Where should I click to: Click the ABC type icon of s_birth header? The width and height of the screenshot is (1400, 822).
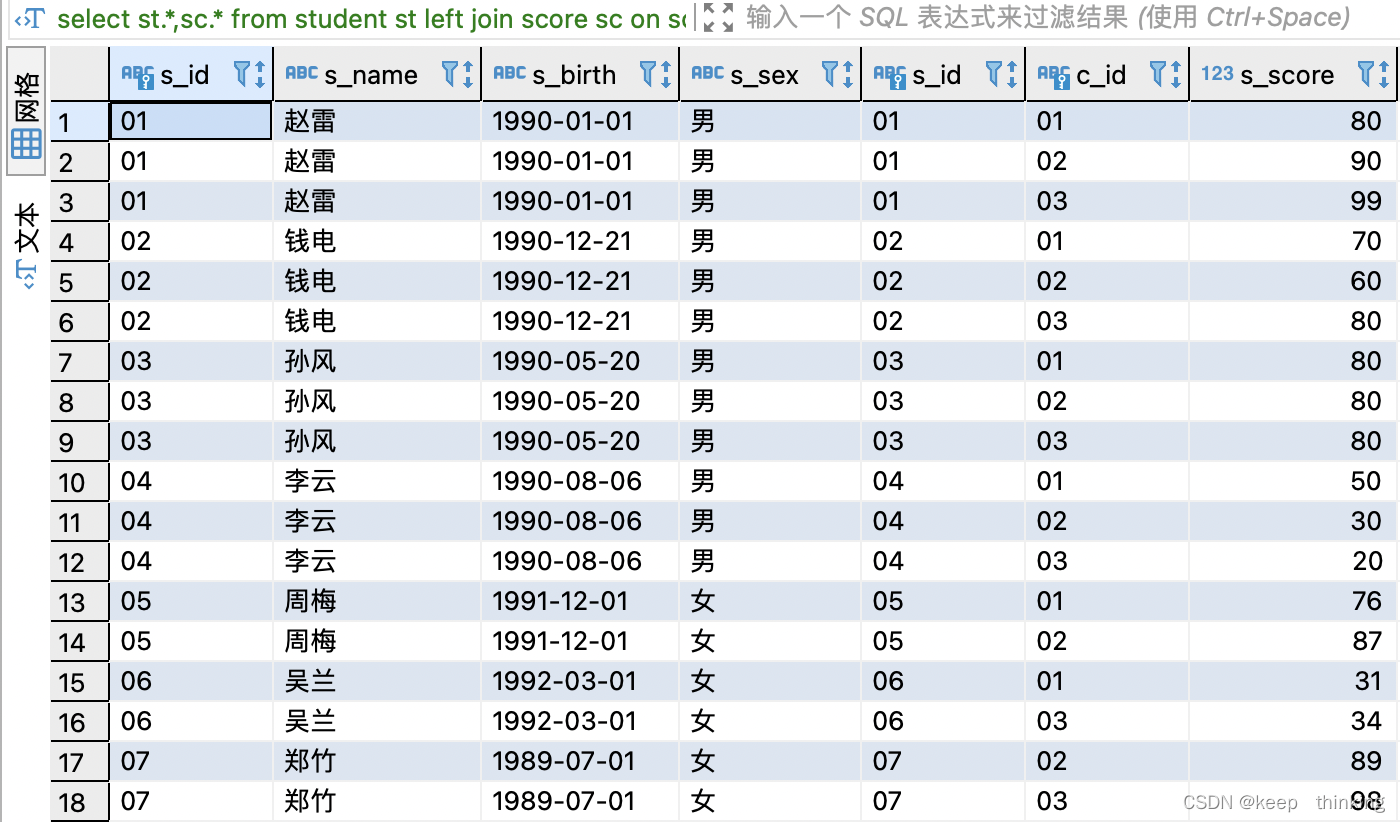(x=509, y=73)
